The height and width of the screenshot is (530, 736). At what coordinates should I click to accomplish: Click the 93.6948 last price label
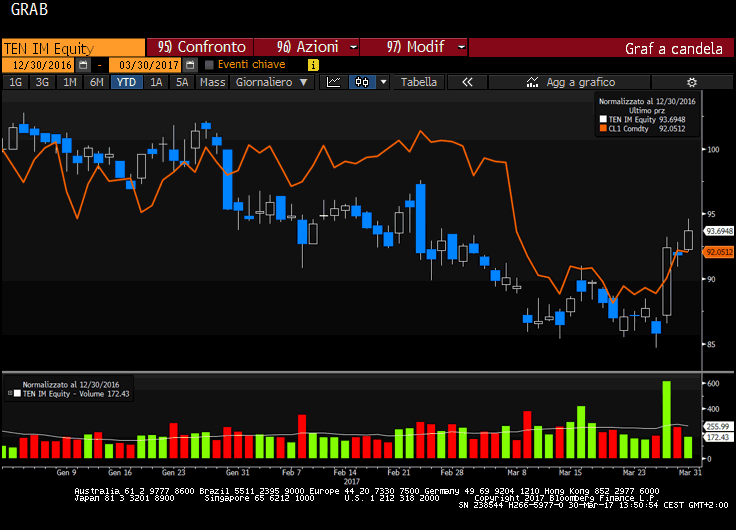tap(718, 231)
